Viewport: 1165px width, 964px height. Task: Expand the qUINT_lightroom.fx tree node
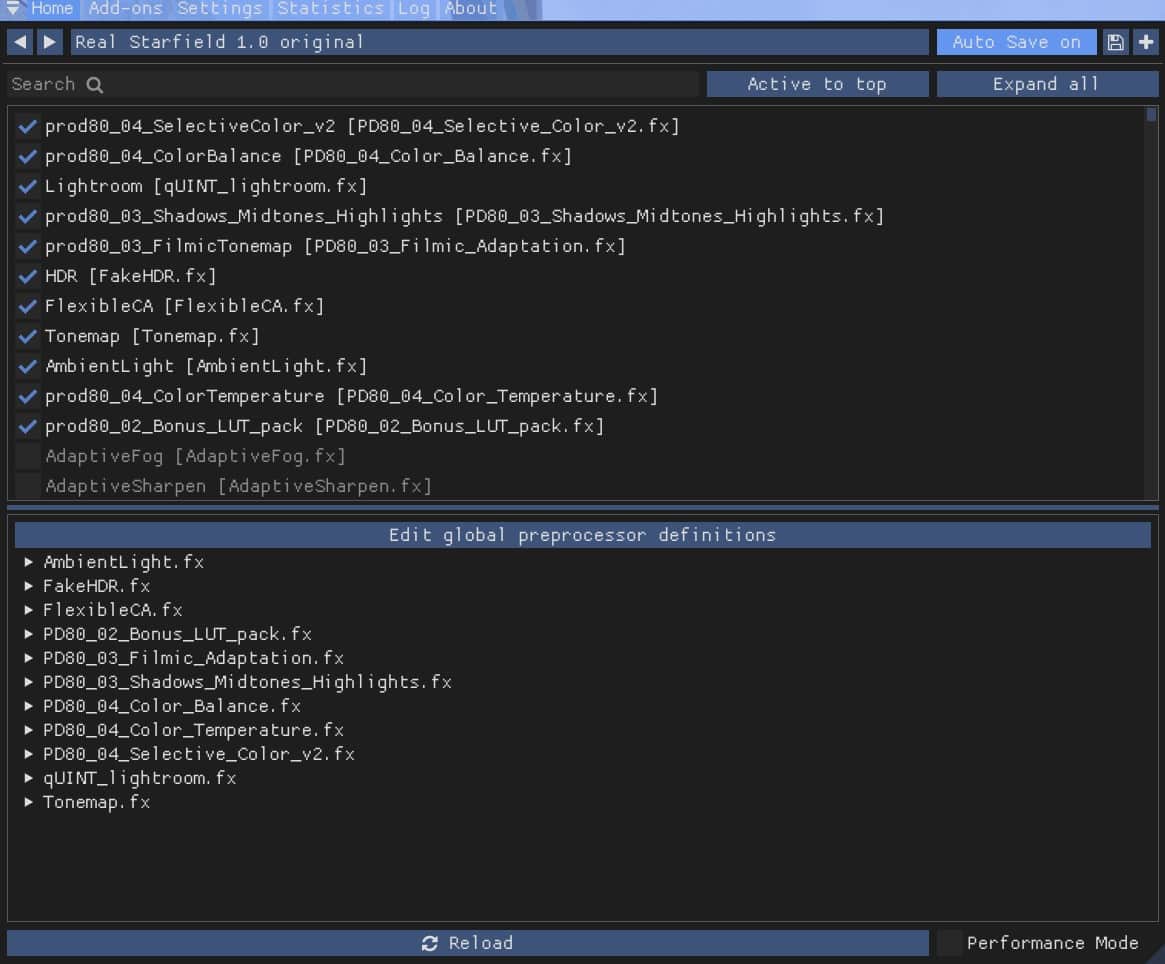(29, 778)
